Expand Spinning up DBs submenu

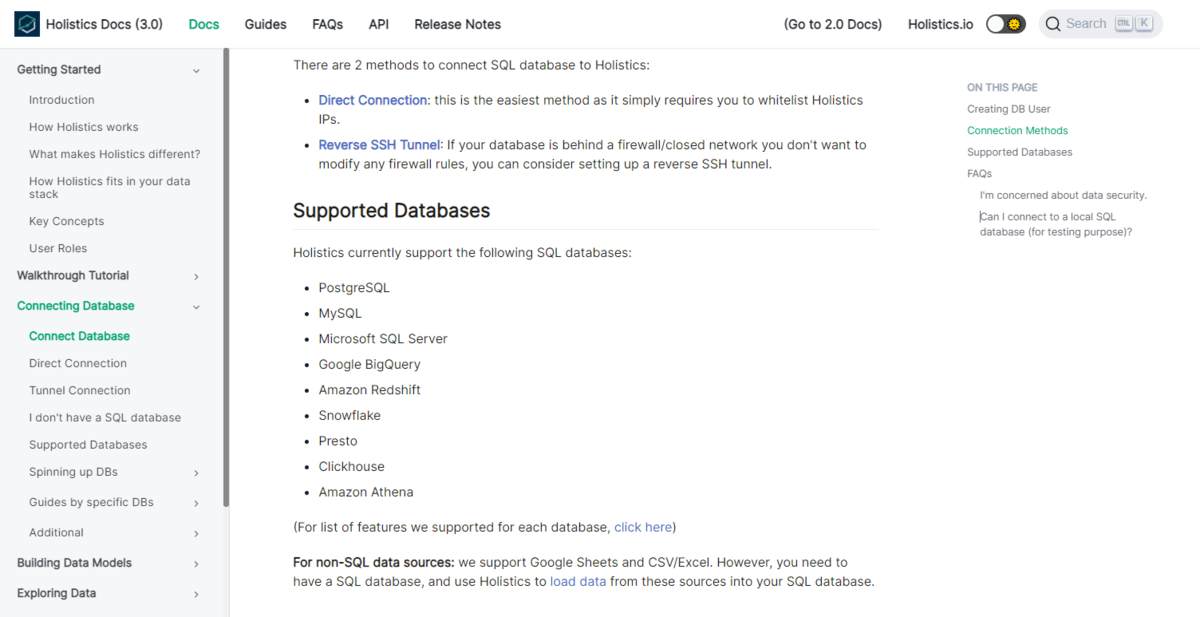[196, 472]
